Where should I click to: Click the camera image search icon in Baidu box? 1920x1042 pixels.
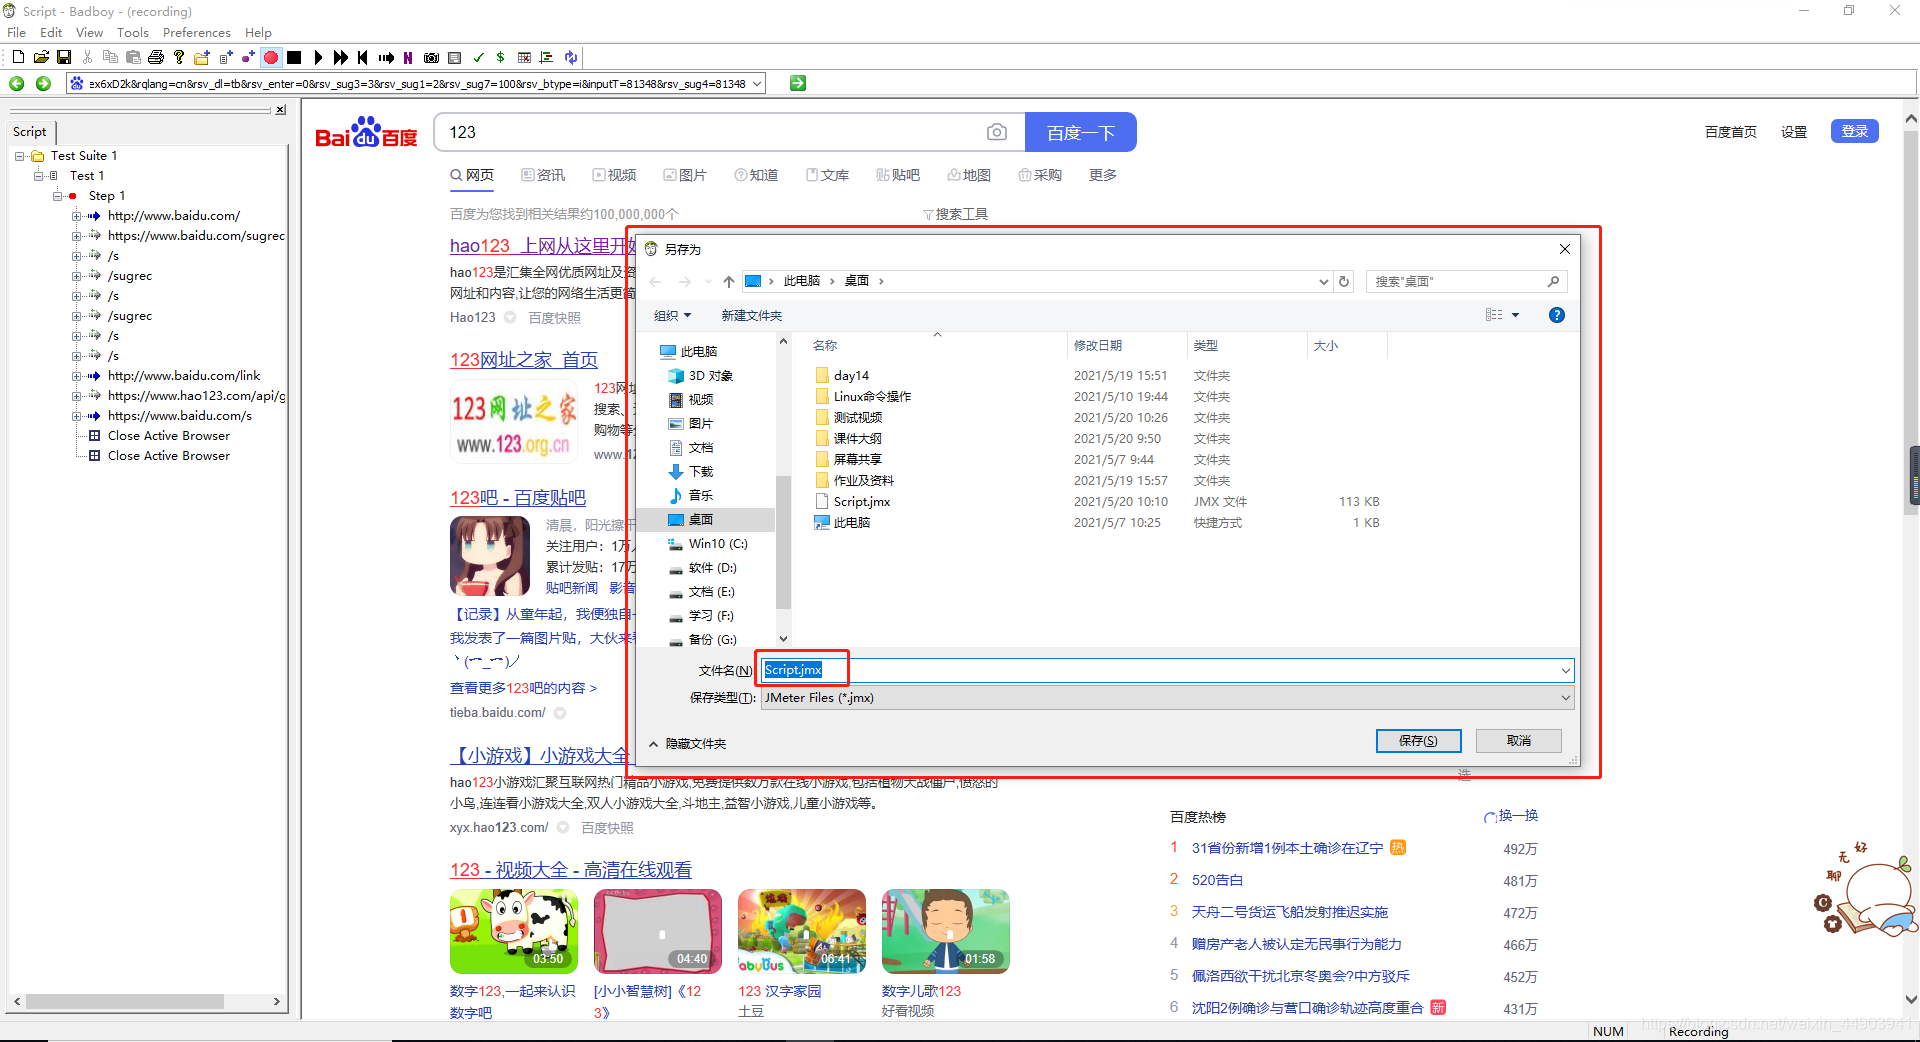point(996,132)
